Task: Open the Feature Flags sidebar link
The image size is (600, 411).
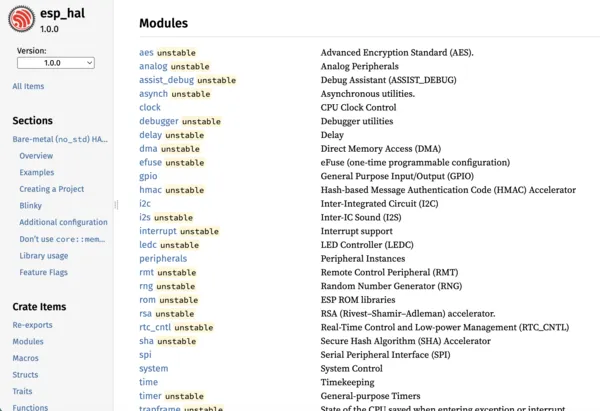Action: pyautogui.click(x=44, y=272)
